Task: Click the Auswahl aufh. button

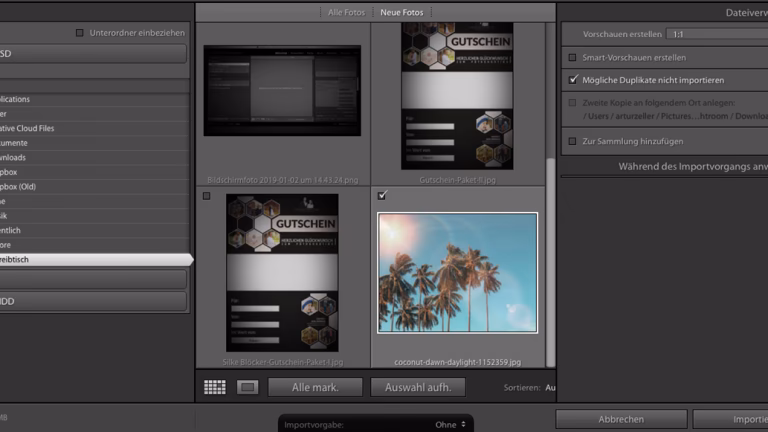Action: point(417,387)
